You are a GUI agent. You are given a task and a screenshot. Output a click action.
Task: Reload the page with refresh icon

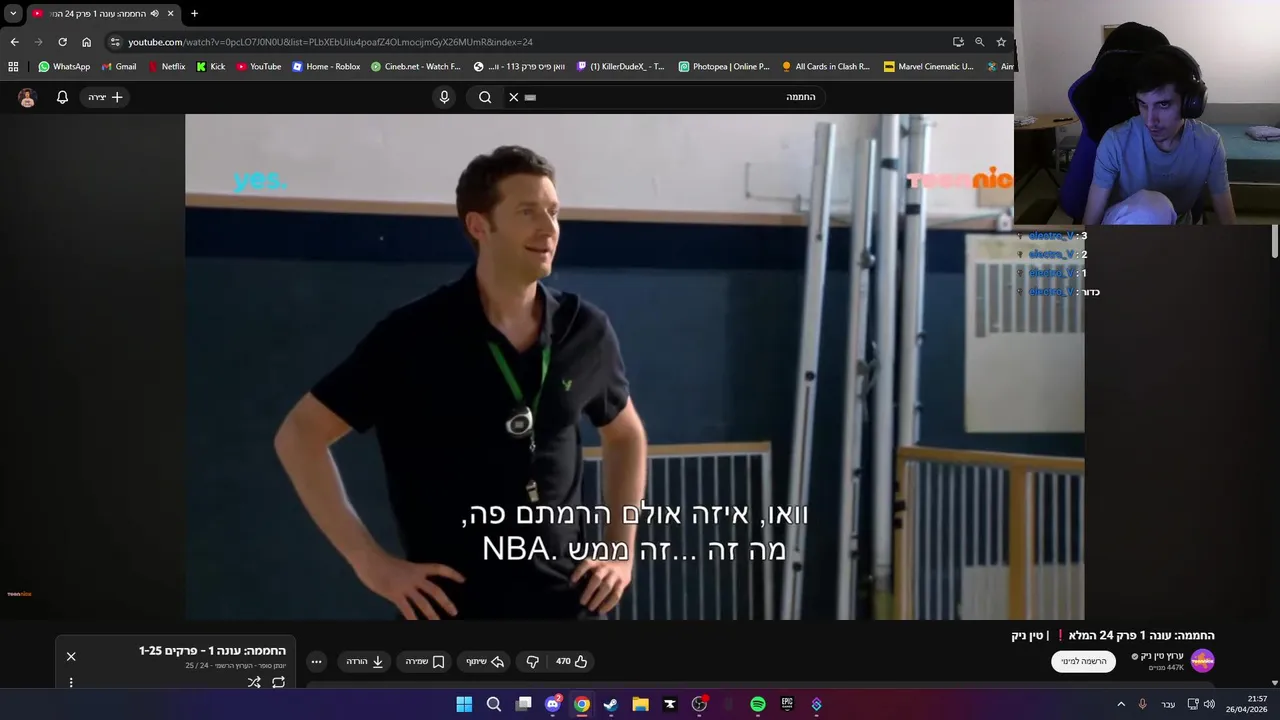pyautogui.click(x=62, y=42)
